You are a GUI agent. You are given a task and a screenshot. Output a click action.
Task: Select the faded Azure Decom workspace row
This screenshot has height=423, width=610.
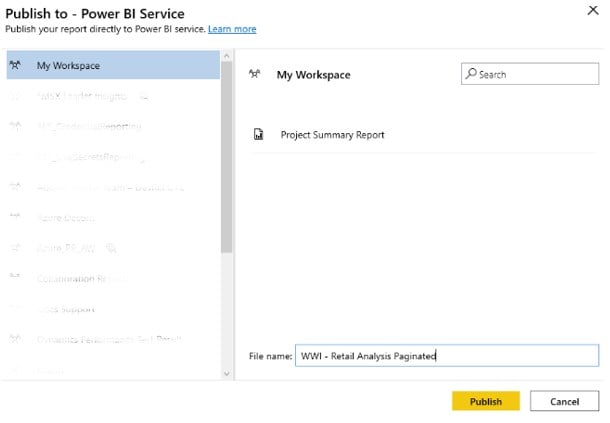pos(113,218)
